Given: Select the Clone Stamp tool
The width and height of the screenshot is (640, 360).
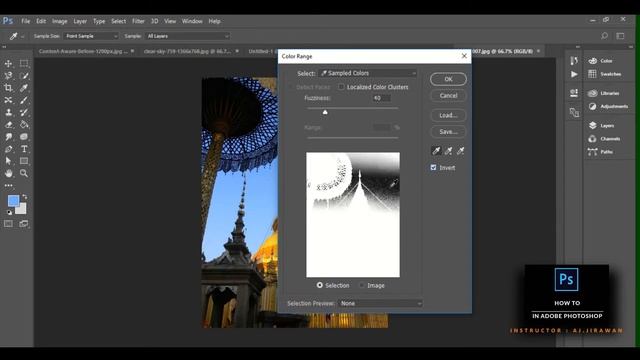Looking at the screenshot, I should [x=8, y=112].
